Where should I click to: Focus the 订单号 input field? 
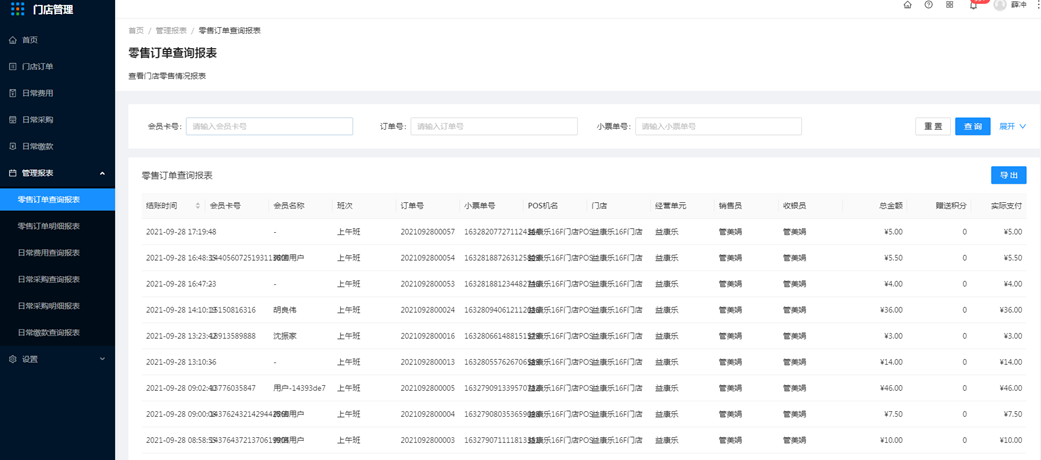click(494, 126)
